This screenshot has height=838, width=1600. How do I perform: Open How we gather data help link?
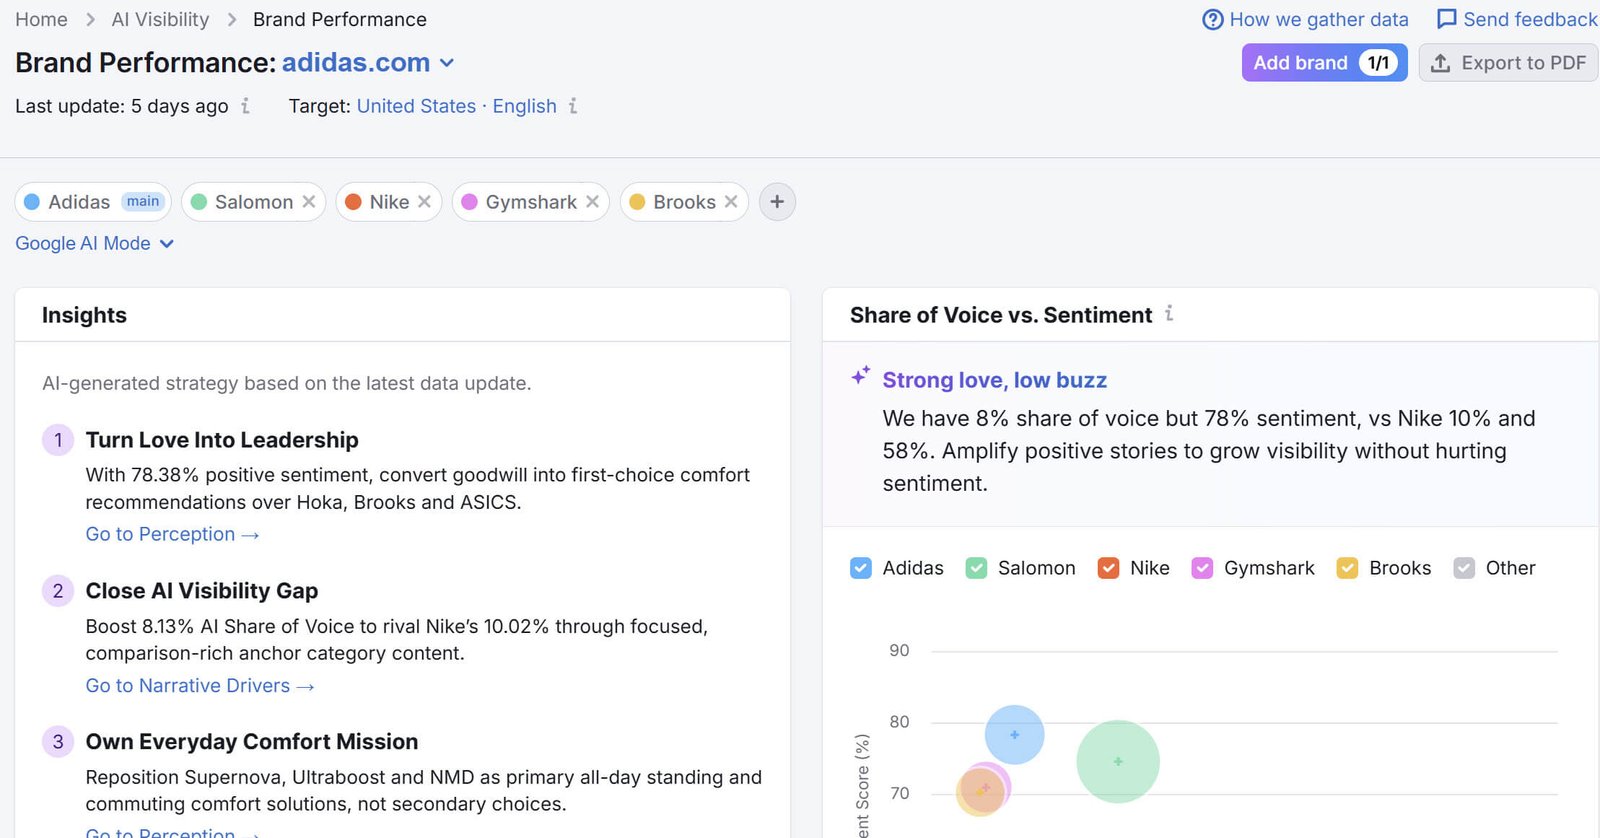click(x=1305, y=19)
